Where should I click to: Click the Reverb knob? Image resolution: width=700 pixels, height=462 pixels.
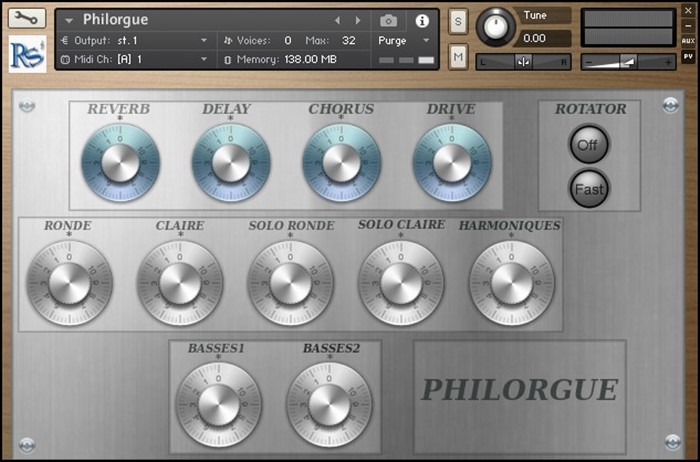point(119,162)
